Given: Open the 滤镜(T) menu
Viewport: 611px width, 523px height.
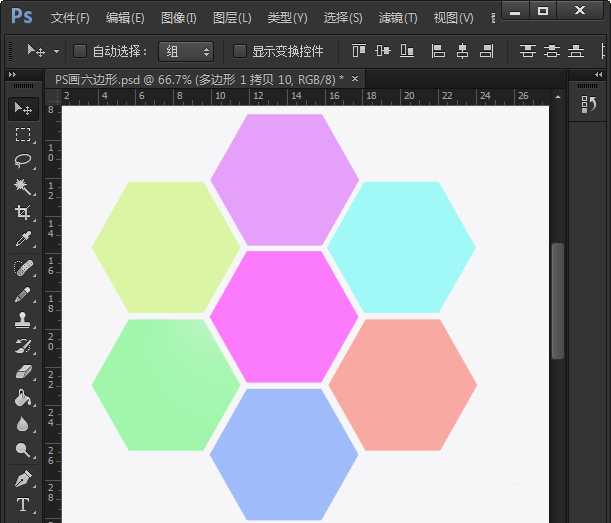Looking at the screenshot, I should (x=398, y=18).
